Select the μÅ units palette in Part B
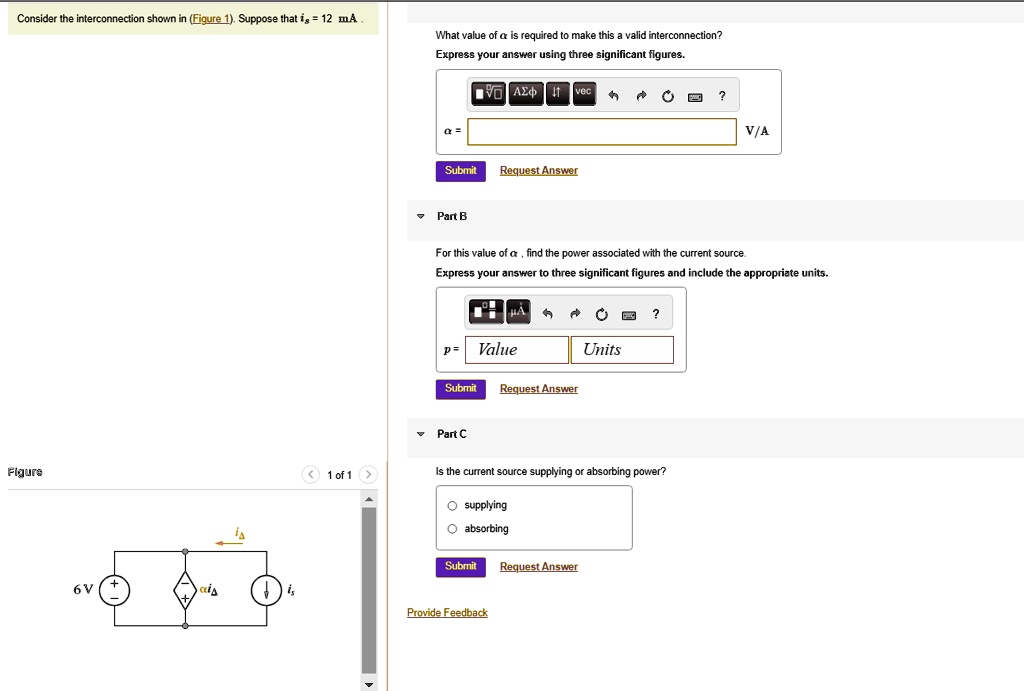Image resolution: width=1024 pixels, height=691 pixels. click(x=517, y=310)
